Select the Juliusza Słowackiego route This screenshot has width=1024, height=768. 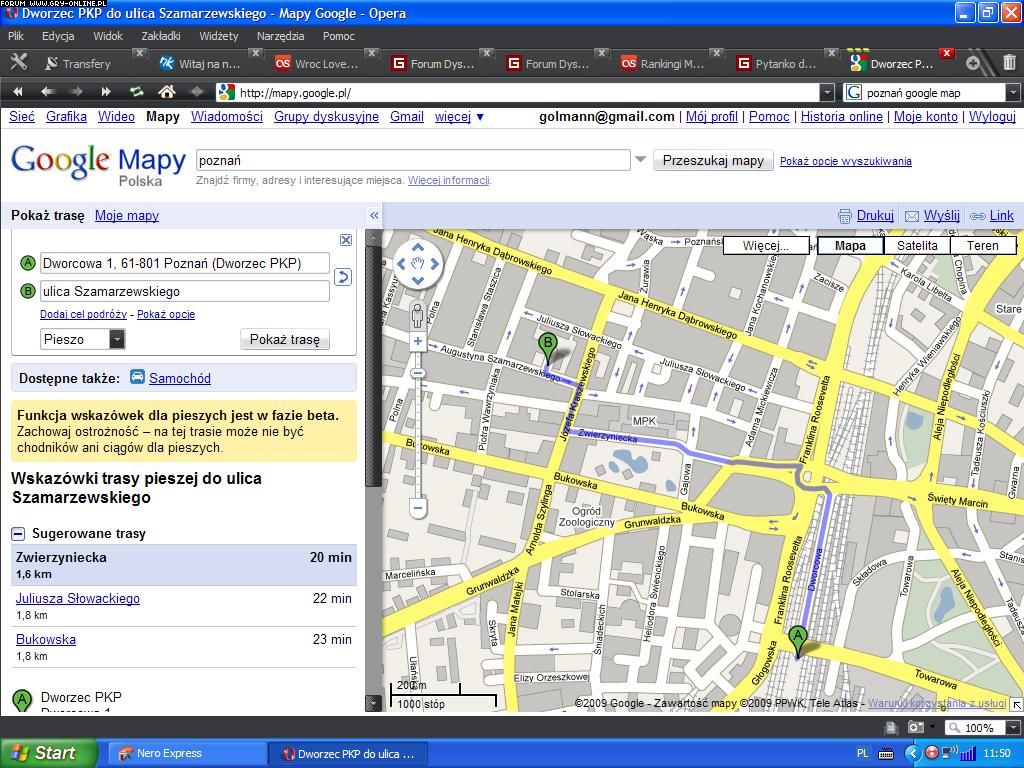(78, 598)
